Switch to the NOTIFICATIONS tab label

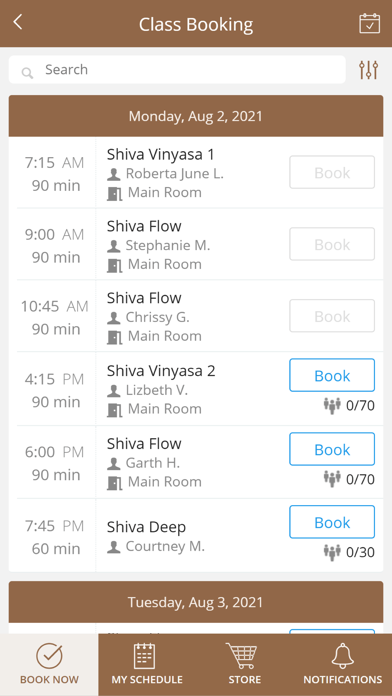(x=342, y=680)
